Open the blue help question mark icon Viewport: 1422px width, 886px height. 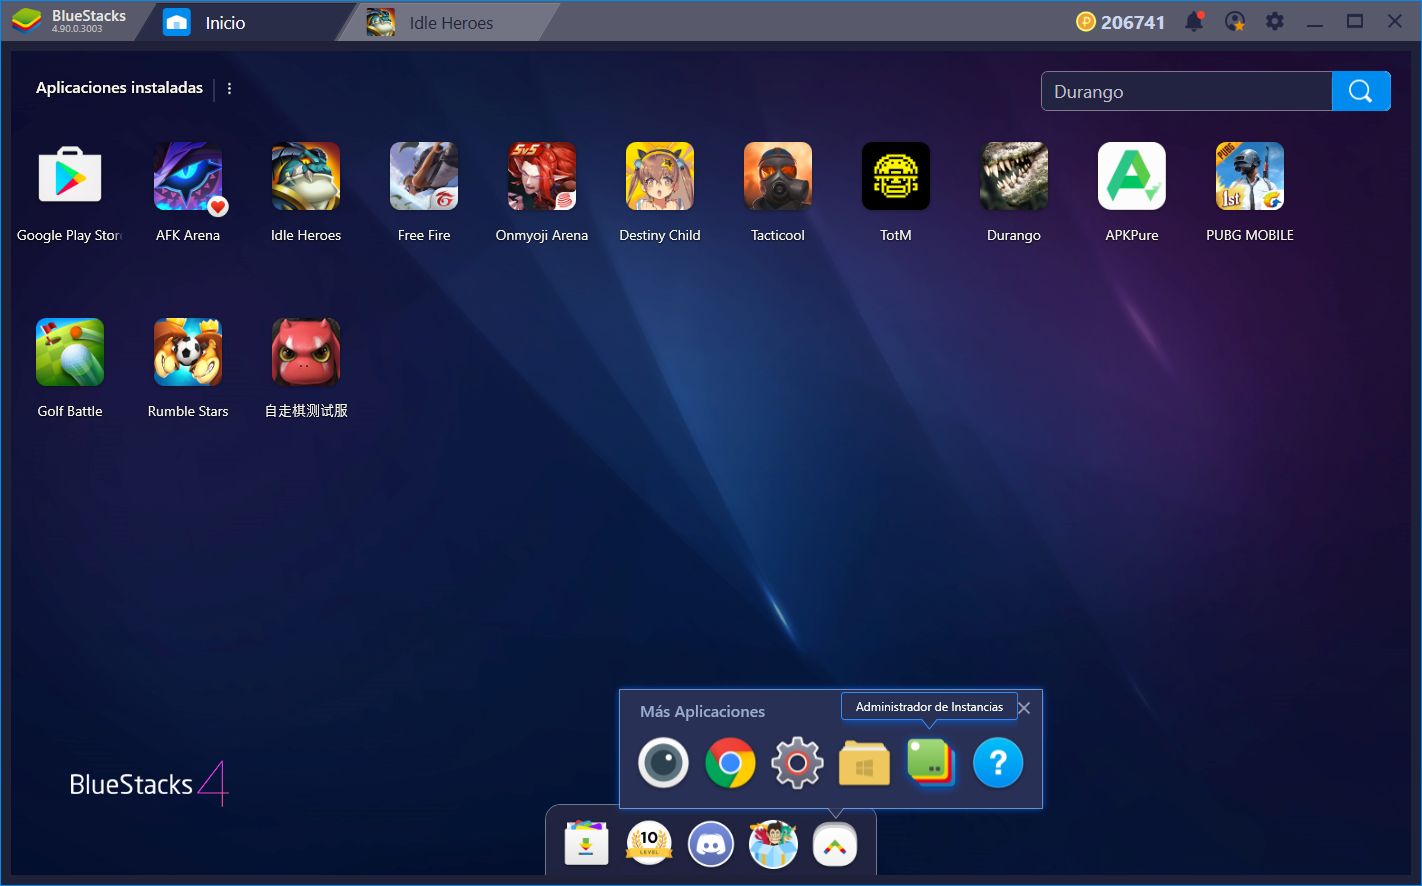pyautogui.click(x=998, y=763)
